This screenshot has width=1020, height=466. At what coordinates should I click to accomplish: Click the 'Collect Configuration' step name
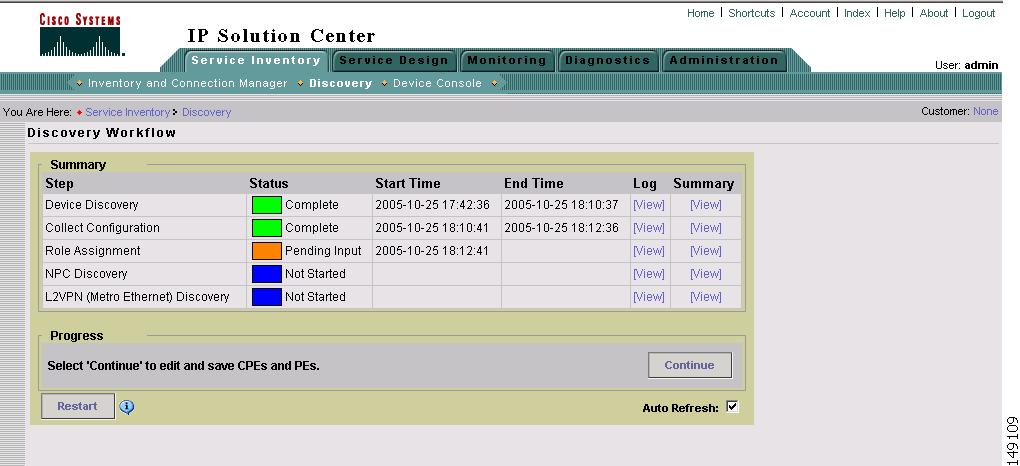pos(102,228)
